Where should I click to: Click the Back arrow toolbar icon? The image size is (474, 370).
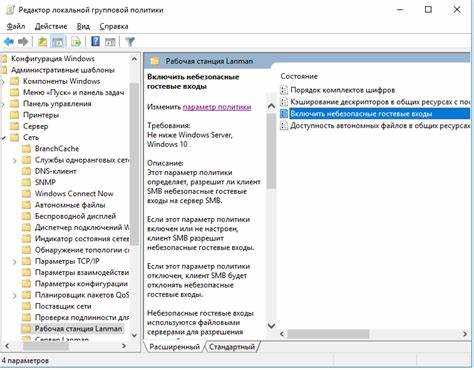[x=9, y=42]
